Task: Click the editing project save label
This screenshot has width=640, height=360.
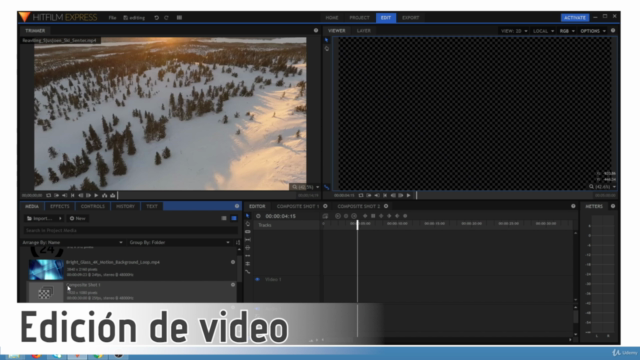Action: (x=134, y=18)
